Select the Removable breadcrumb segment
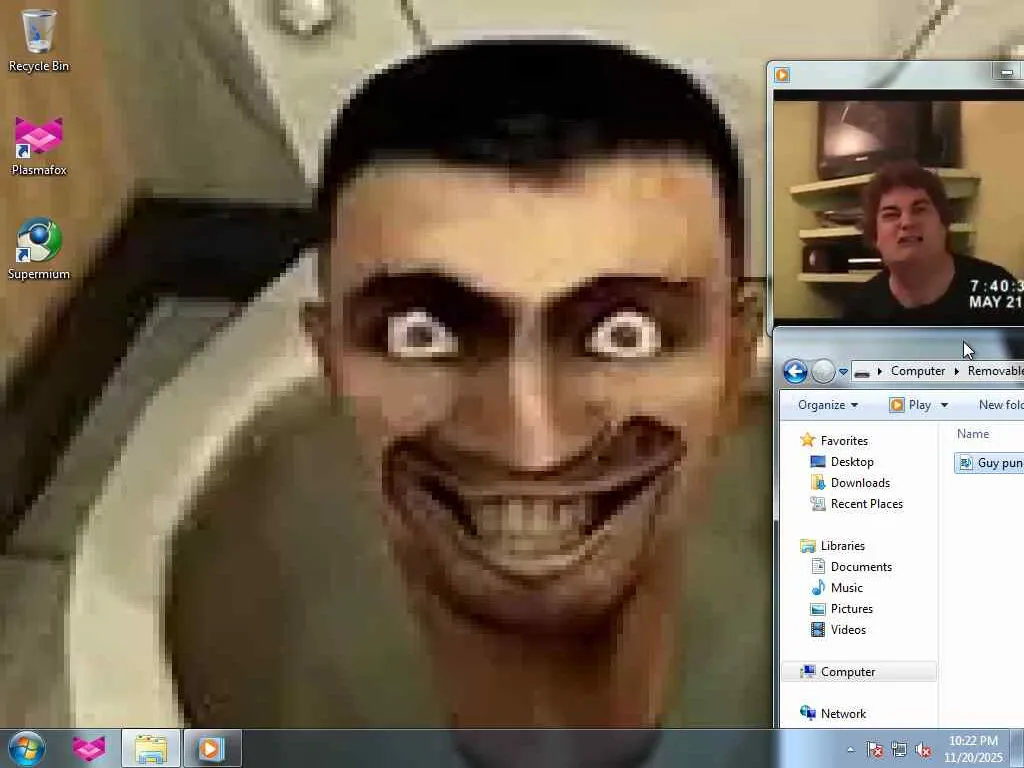This screenshot has width=1024, height=768. click(x=995, y=371)
